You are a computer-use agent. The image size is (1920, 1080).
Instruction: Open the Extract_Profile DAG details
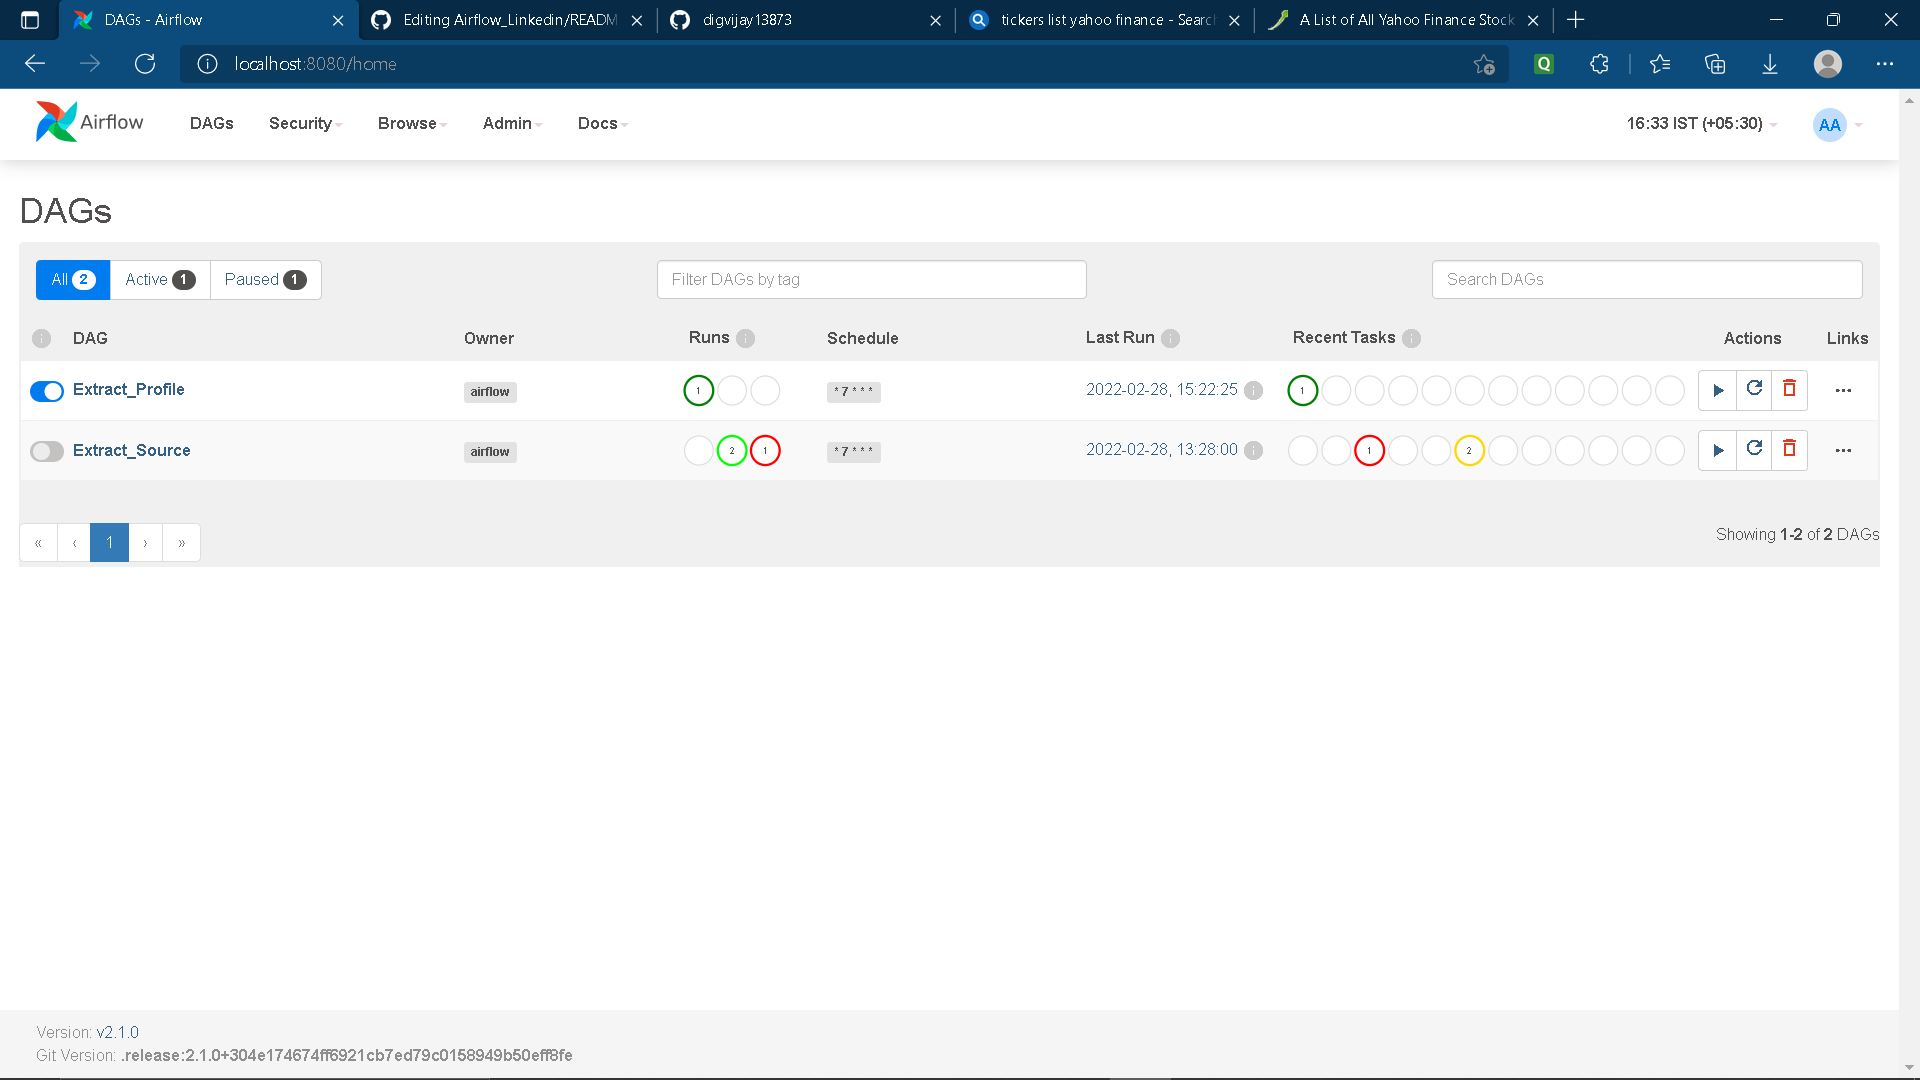click(x=128, y=389)
